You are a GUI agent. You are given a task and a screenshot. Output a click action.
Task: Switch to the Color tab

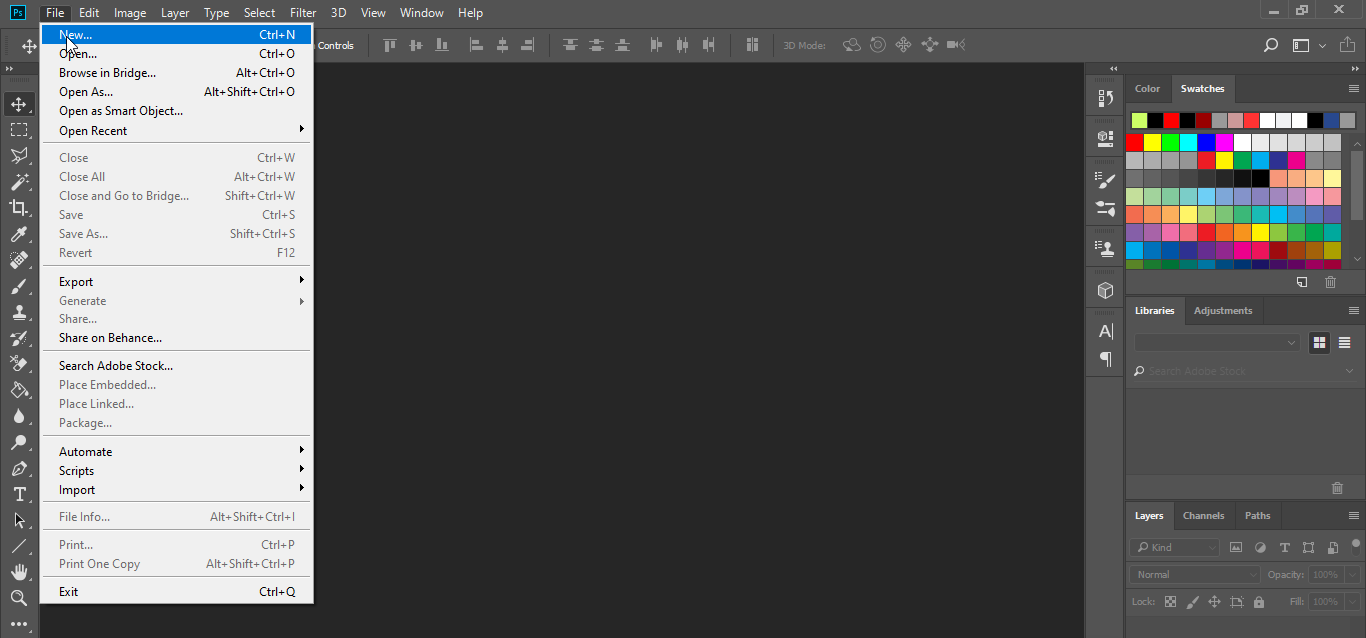[x=1147, y=89]
